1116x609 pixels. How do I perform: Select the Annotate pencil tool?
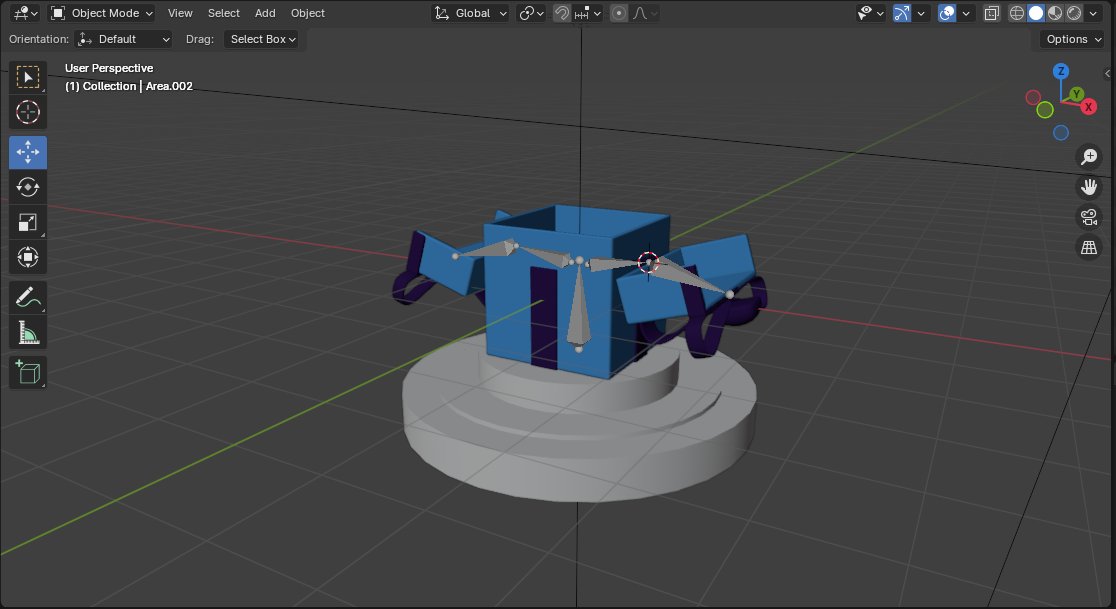[28, 297]
